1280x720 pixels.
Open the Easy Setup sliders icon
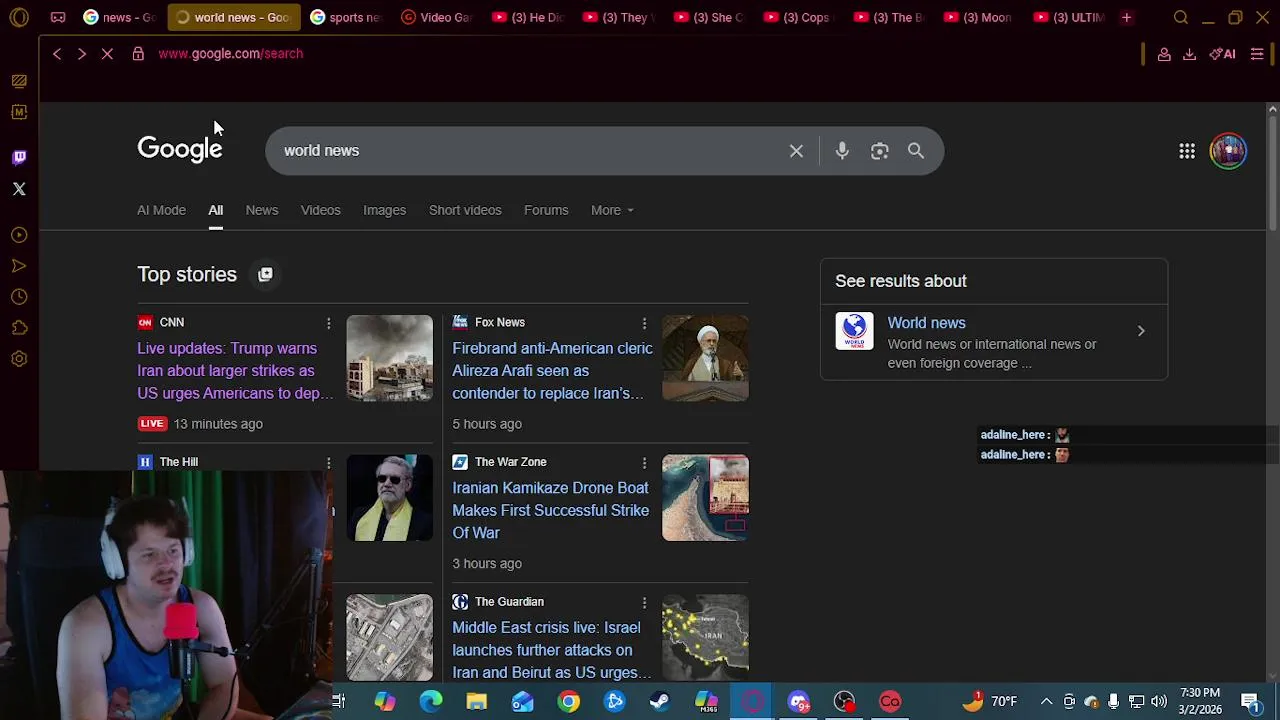1257,54
